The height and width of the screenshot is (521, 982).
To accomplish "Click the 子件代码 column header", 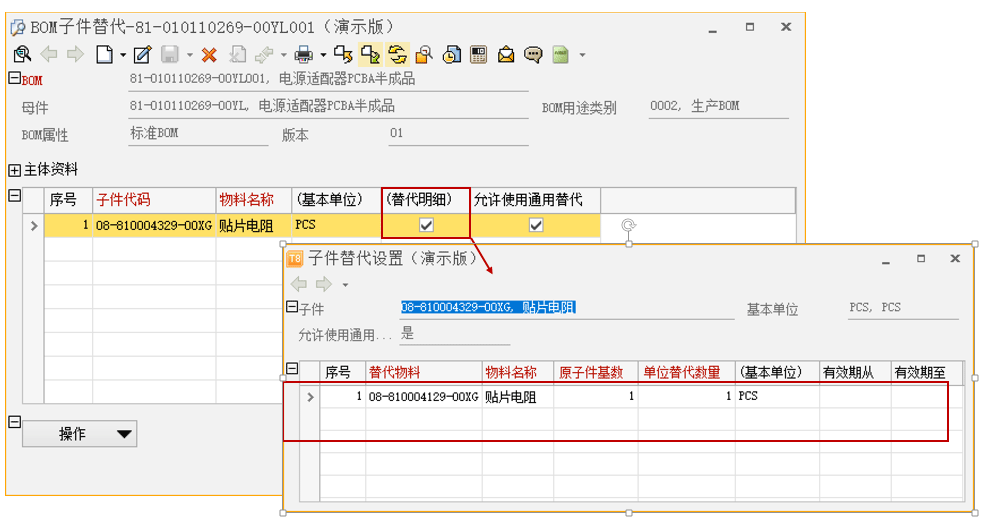I will point(123,199).
